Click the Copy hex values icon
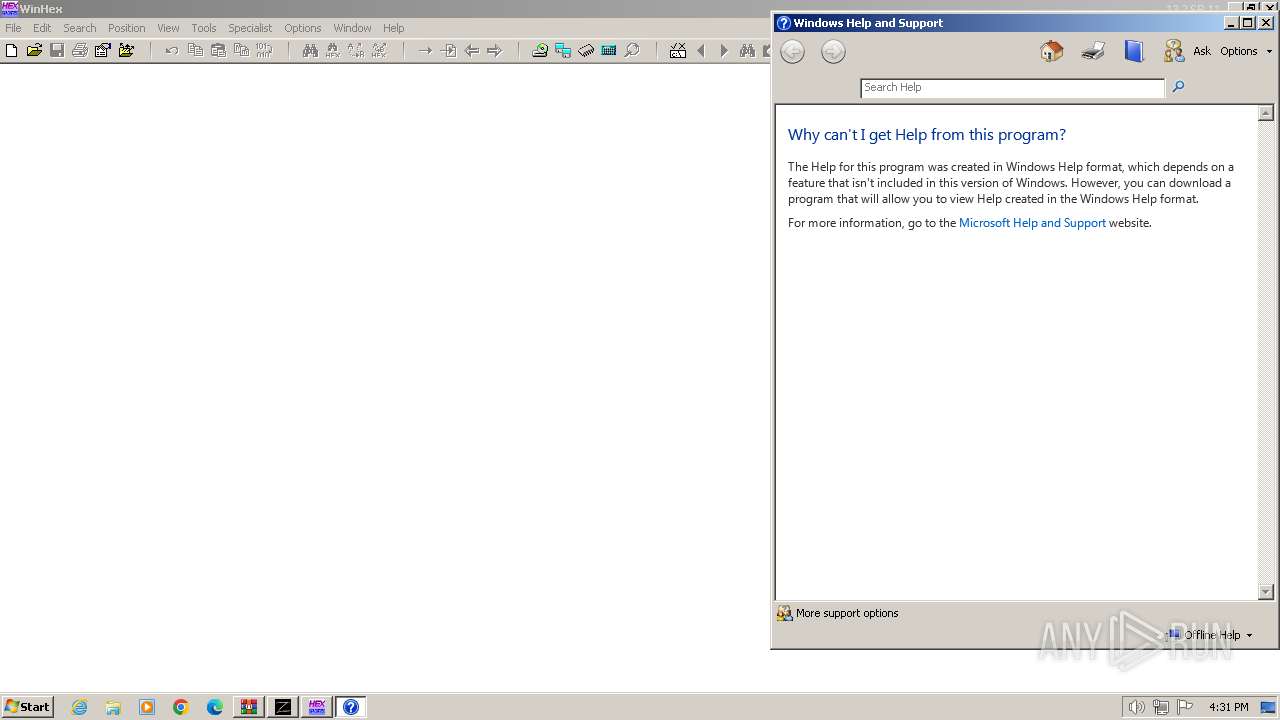Image resolution: width=1280 pixels, height=720 pixels. 241,50
